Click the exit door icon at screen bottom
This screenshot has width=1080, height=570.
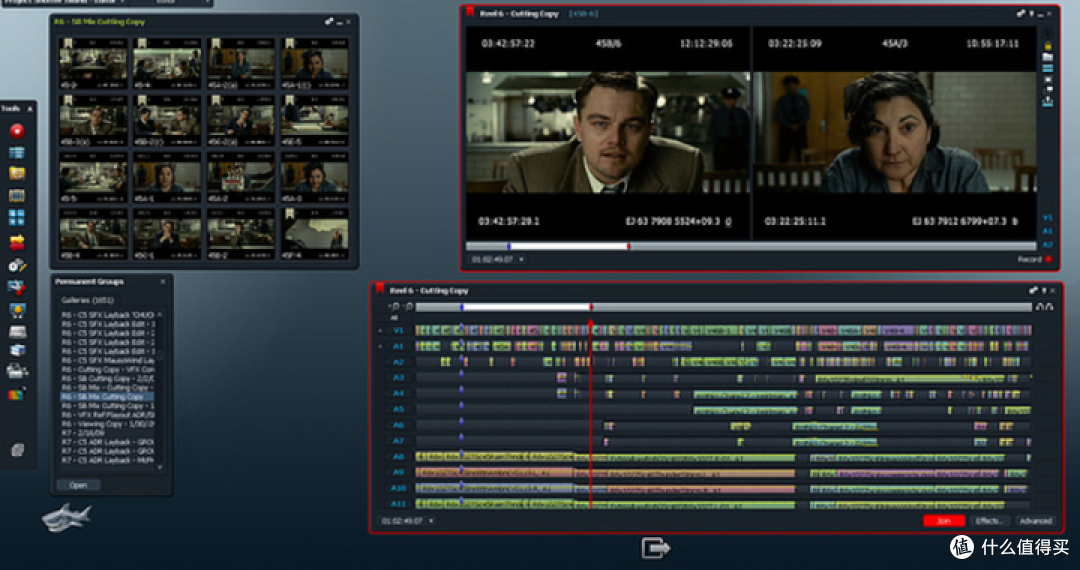click(656, 548)
